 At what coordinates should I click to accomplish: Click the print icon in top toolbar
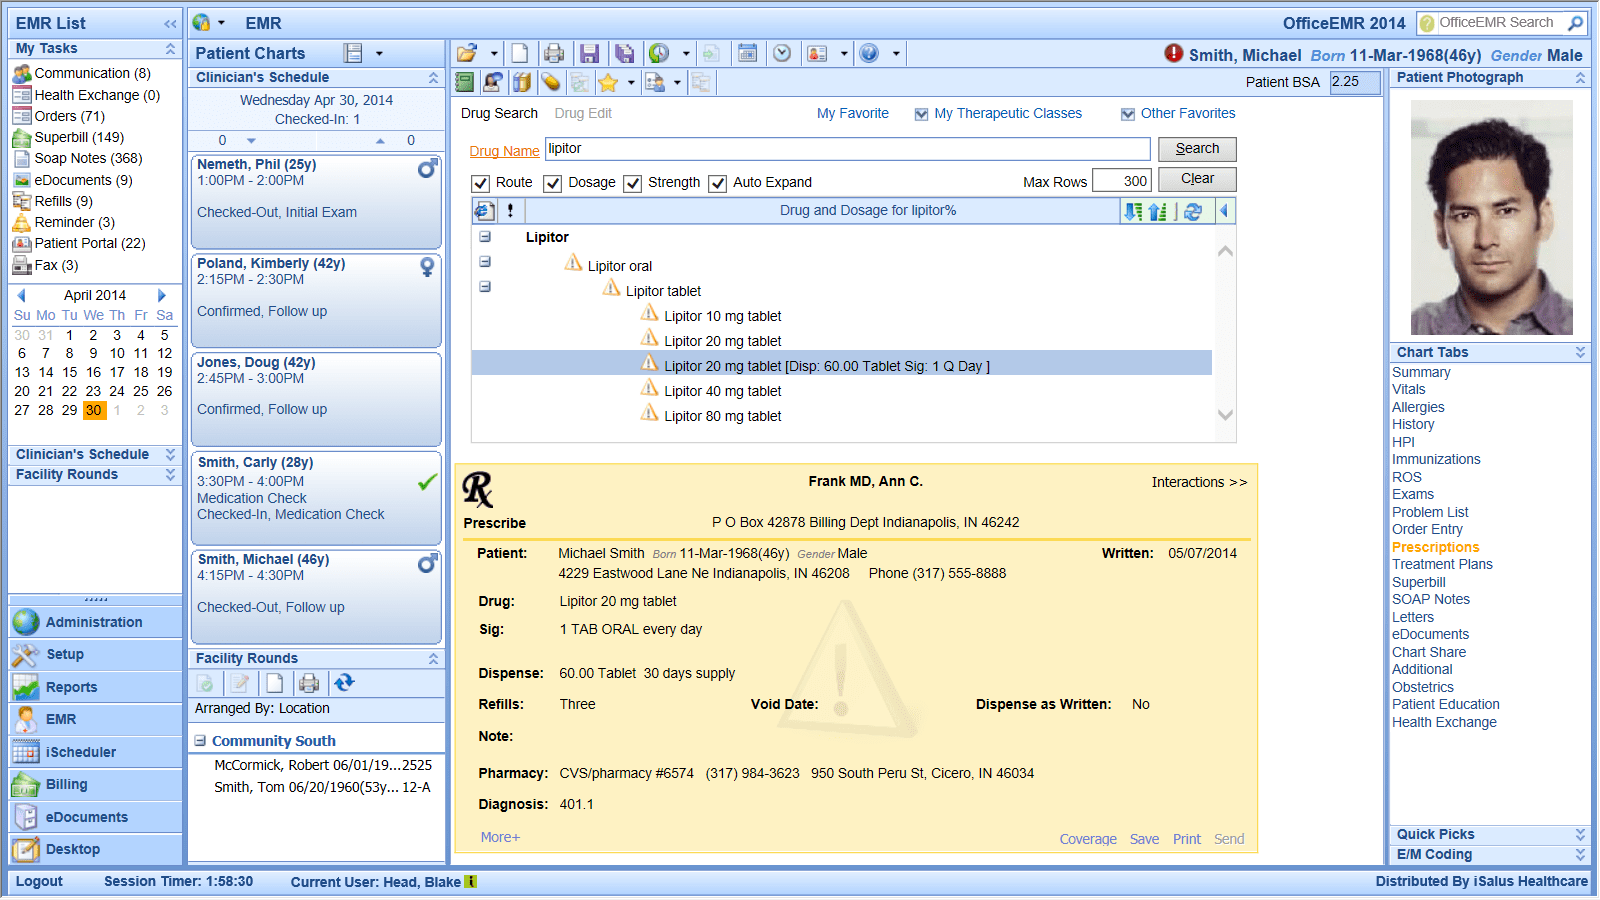coord(554,54)
